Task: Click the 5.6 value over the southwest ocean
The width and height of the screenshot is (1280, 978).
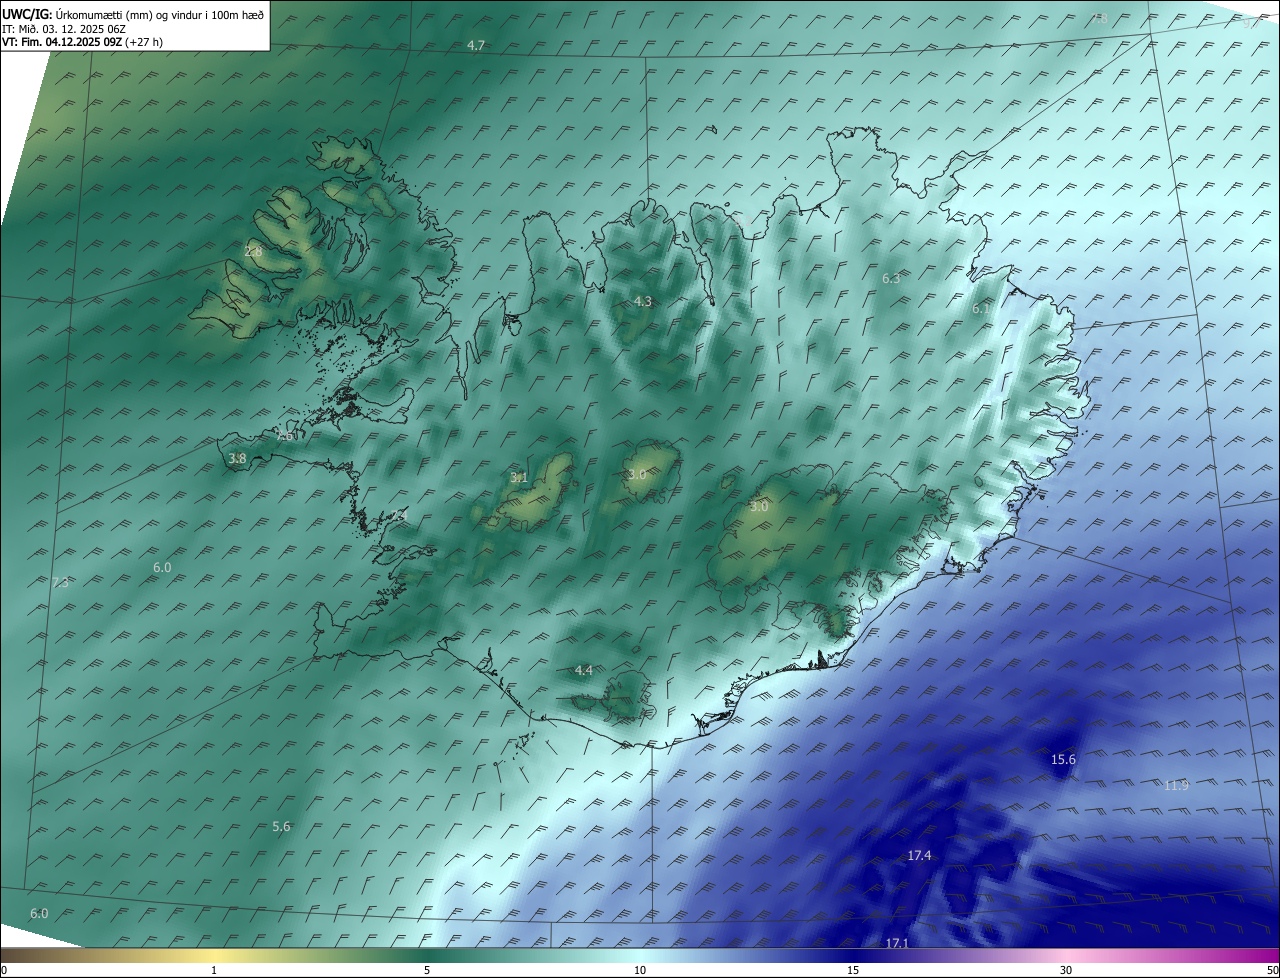Action: [281, 827]
